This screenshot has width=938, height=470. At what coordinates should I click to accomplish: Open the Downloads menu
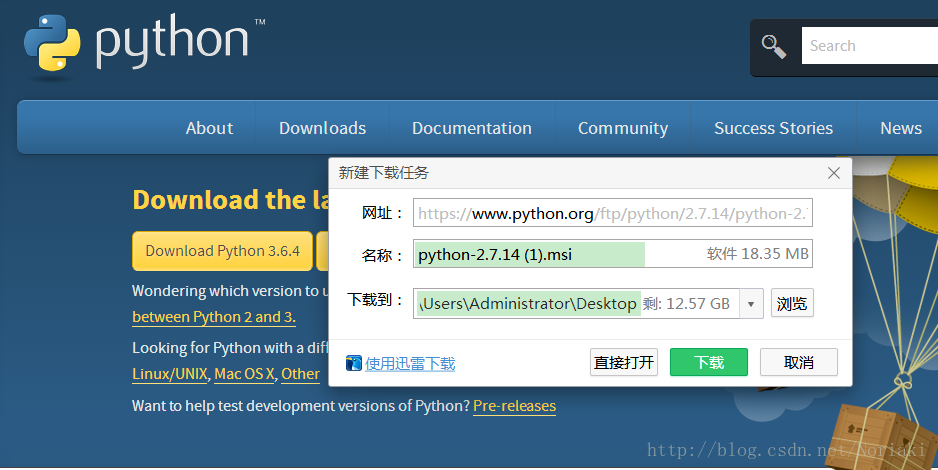pos(322,128)
